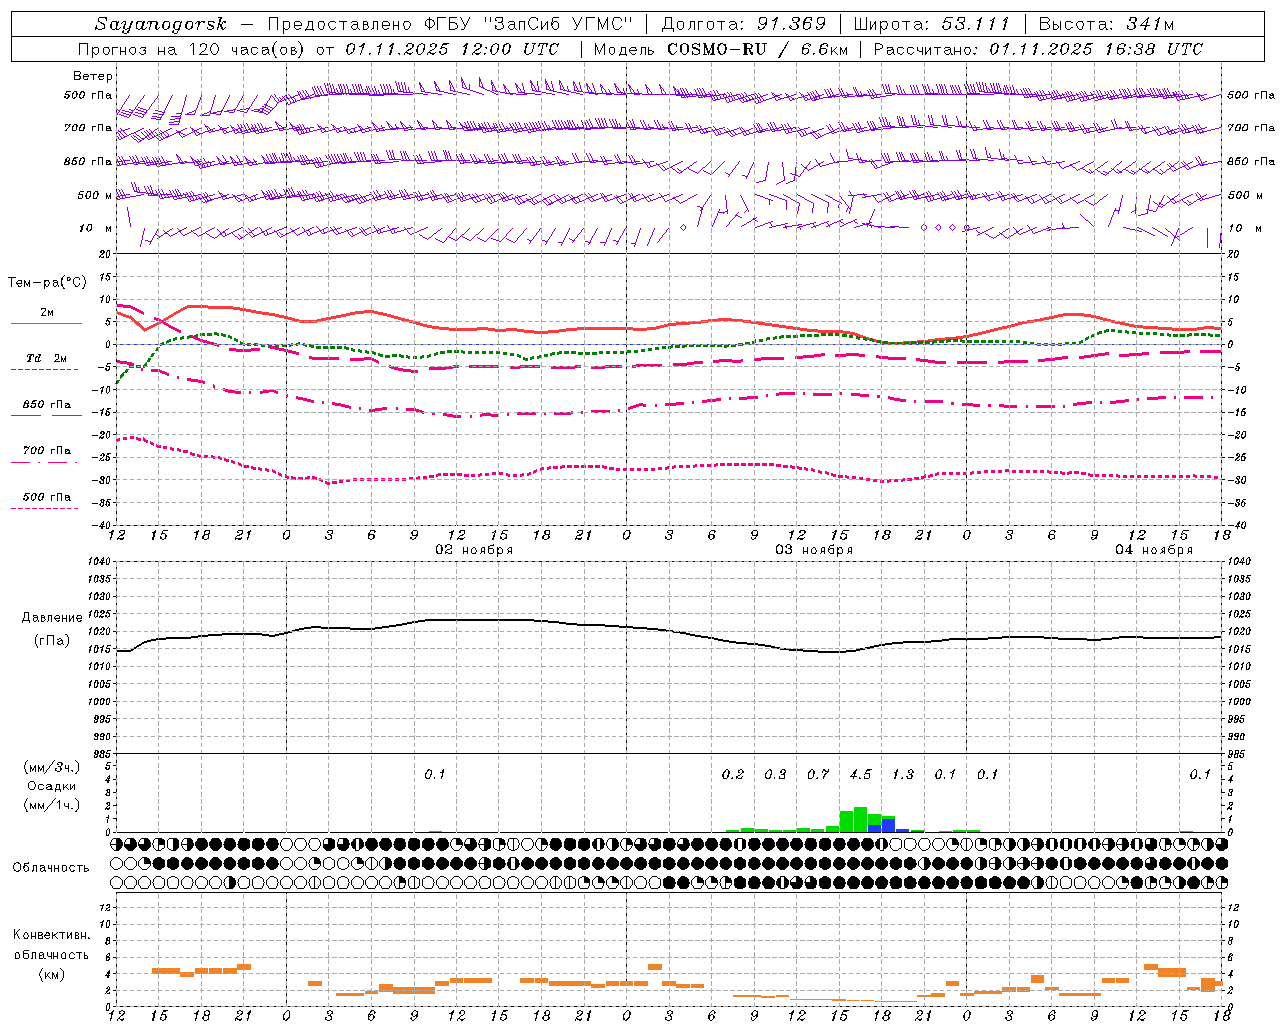1280x1024 pixels.
Task: Click the 10 м wind level label on left
Action: click(94, 229)
